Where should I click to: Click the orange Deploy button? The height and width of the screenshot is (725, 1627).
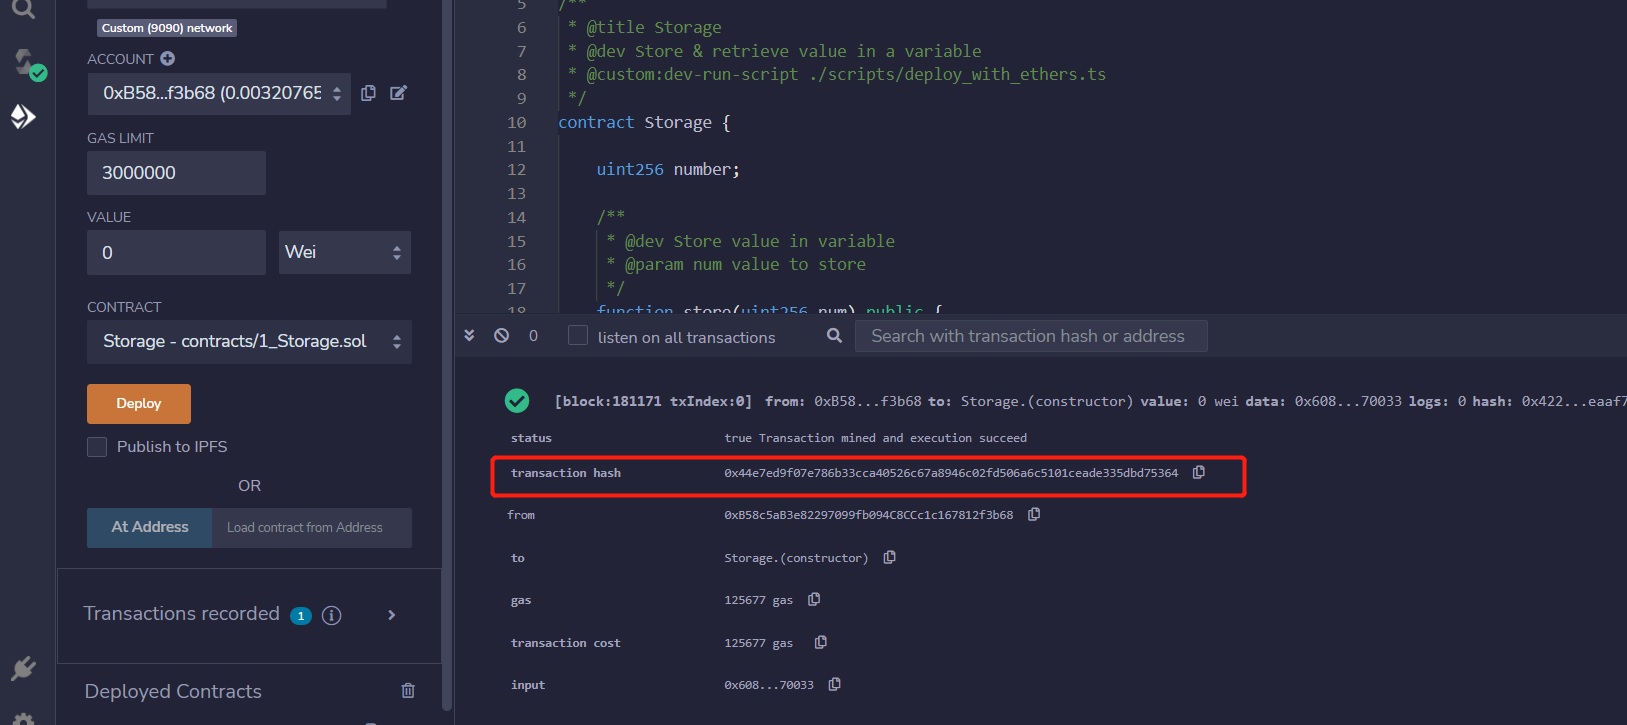point(138,404)
